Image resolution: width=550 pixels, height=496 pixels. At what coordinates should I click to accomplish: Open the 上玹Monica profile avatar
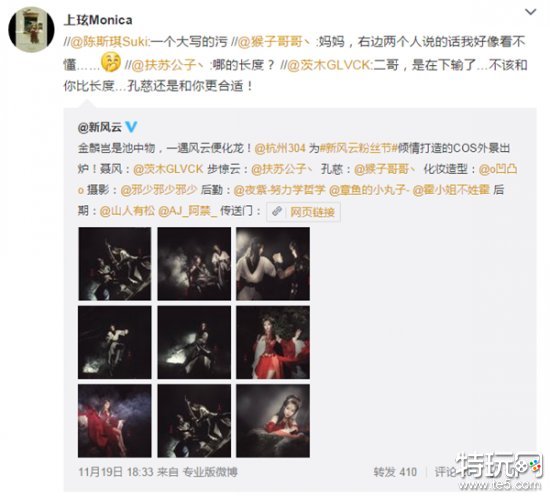point(31,30)
